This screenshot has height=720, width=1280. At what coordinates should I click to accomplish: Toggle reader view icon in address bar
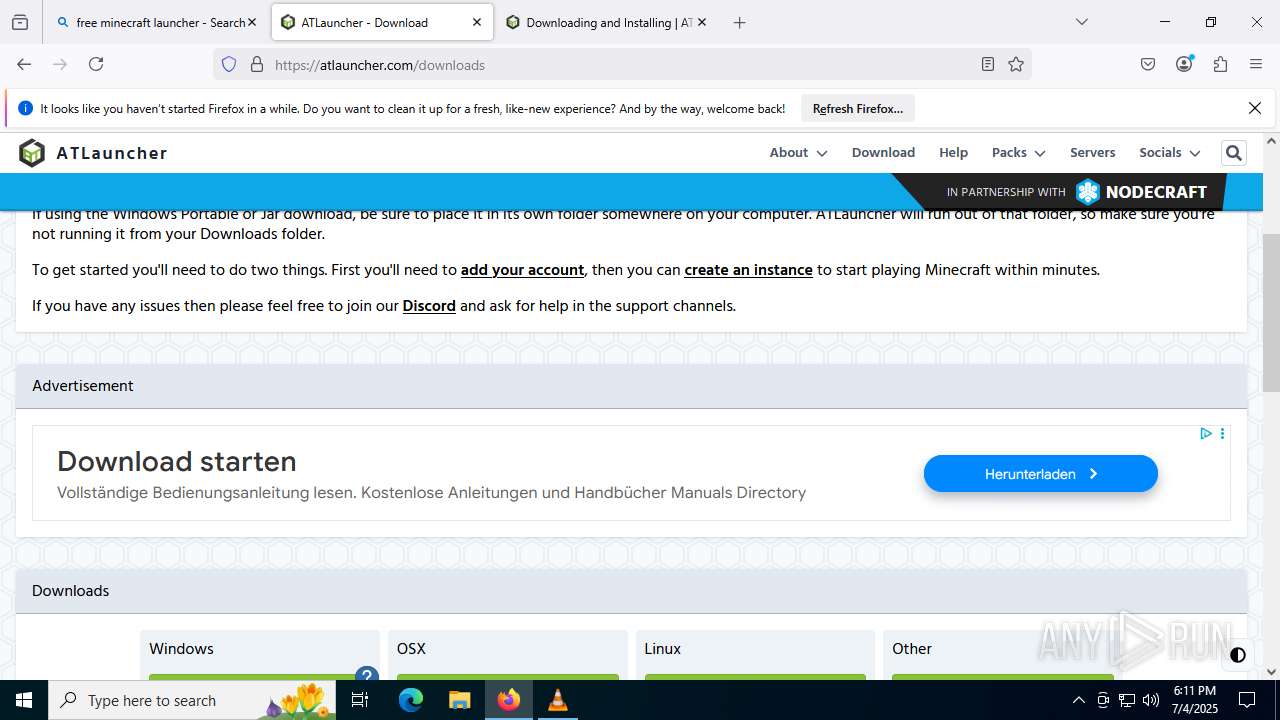988,64
